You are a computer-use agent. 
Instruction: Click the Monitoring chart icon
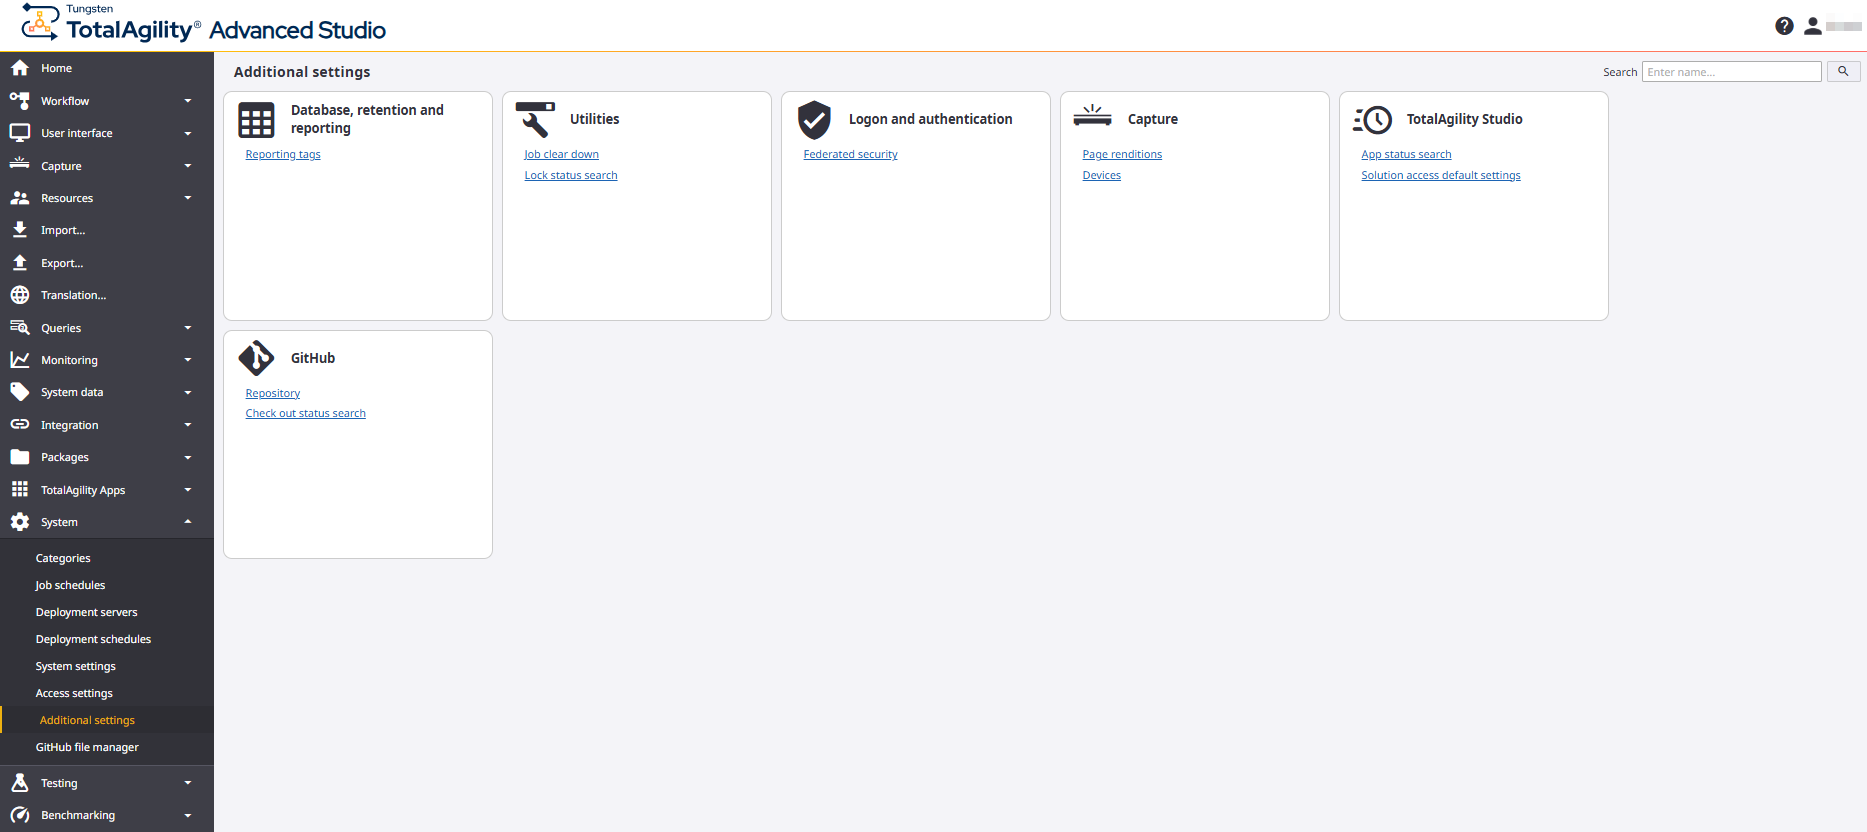click(x=20, y=360)
